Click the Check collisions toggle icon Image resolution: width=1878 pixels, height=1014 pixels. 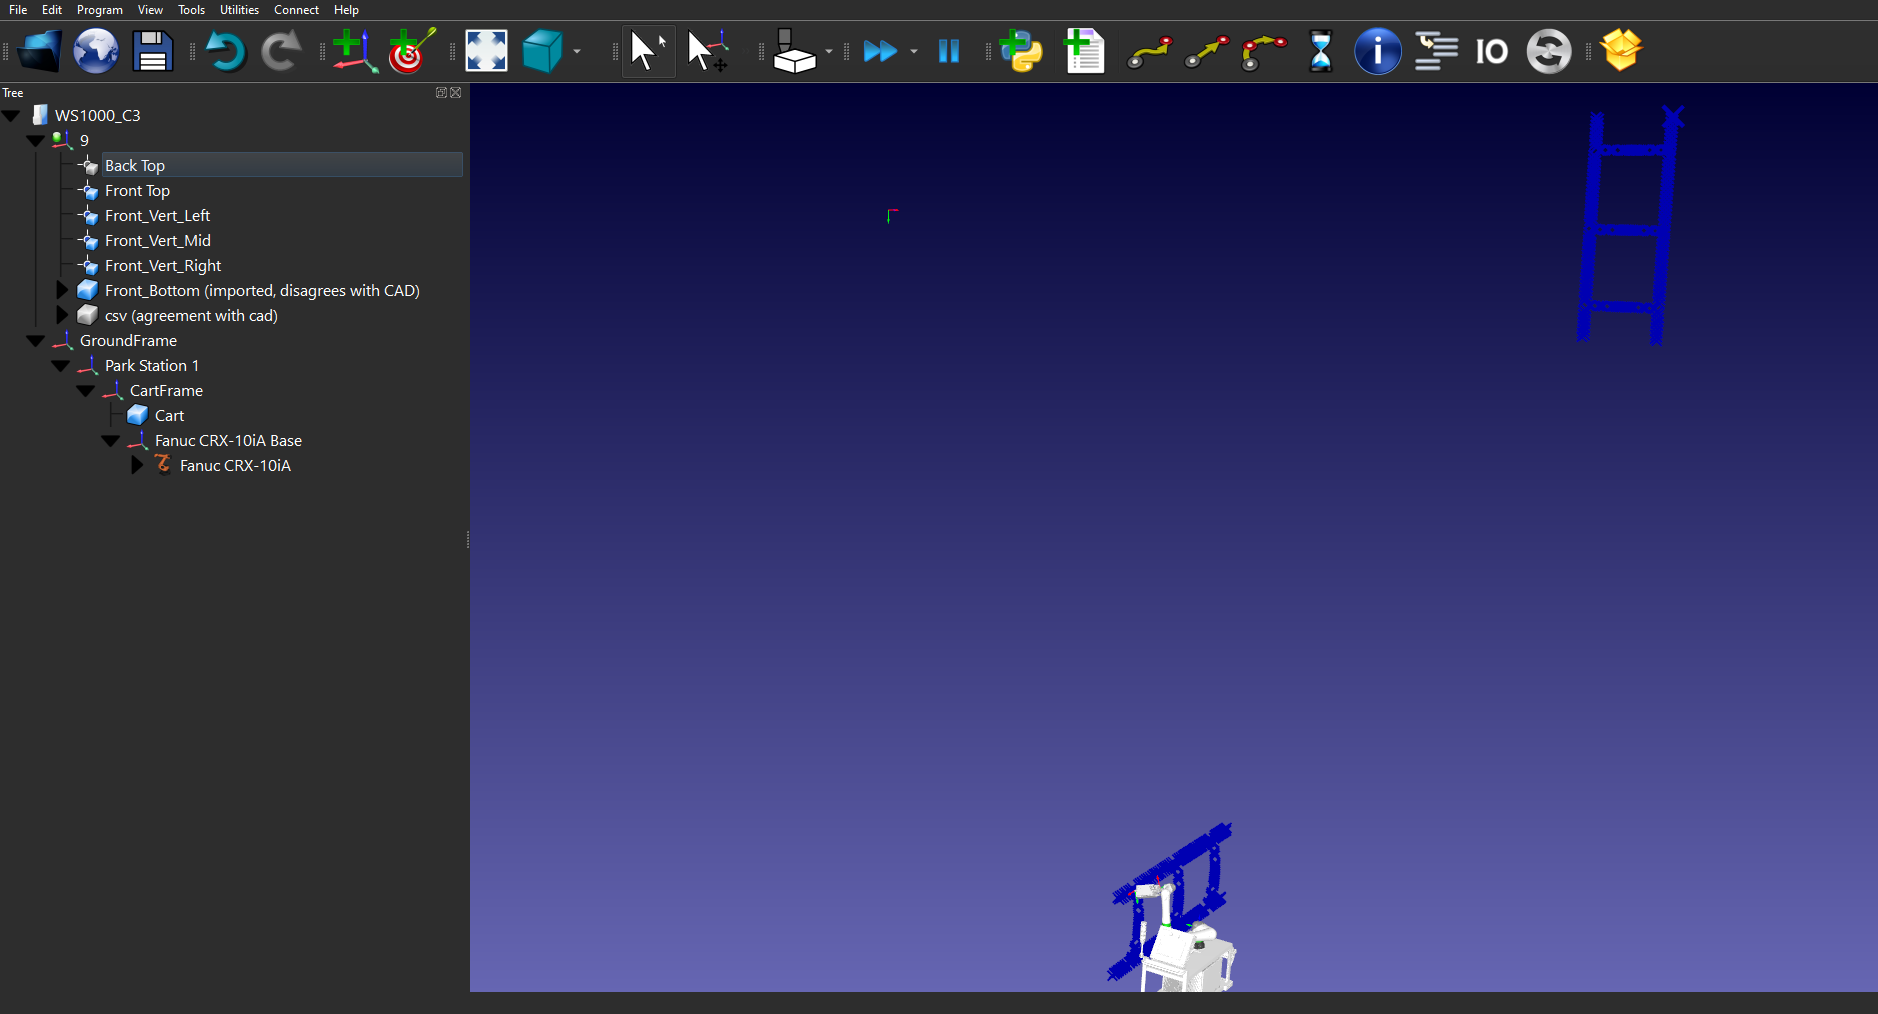point(1548,51)
